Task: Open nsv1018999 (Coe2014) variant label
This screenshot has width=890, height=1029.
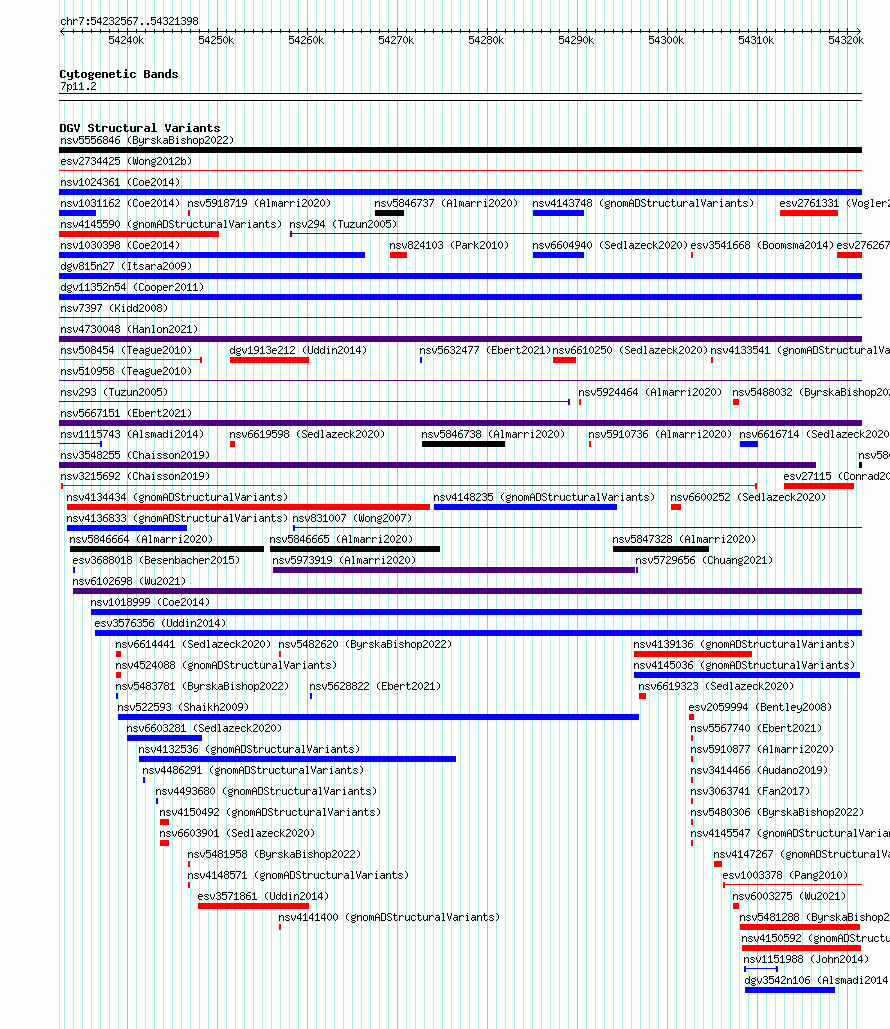Action: coord(150,602)
